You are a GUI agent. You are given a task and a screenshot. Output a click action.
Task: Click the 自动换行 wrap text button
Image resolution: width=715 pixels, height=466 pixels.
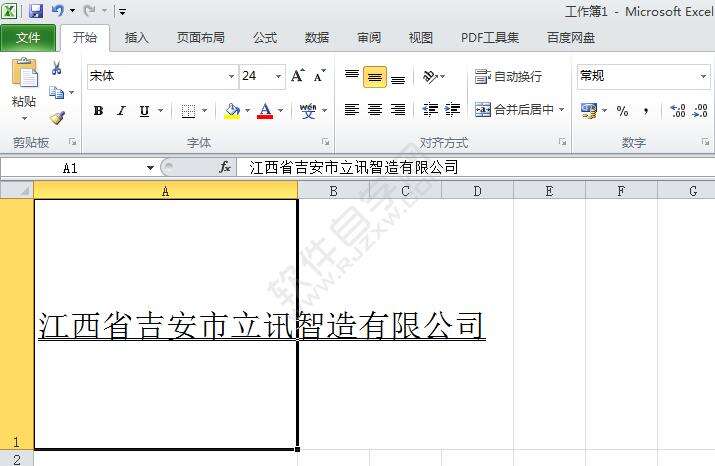(508, 77)
